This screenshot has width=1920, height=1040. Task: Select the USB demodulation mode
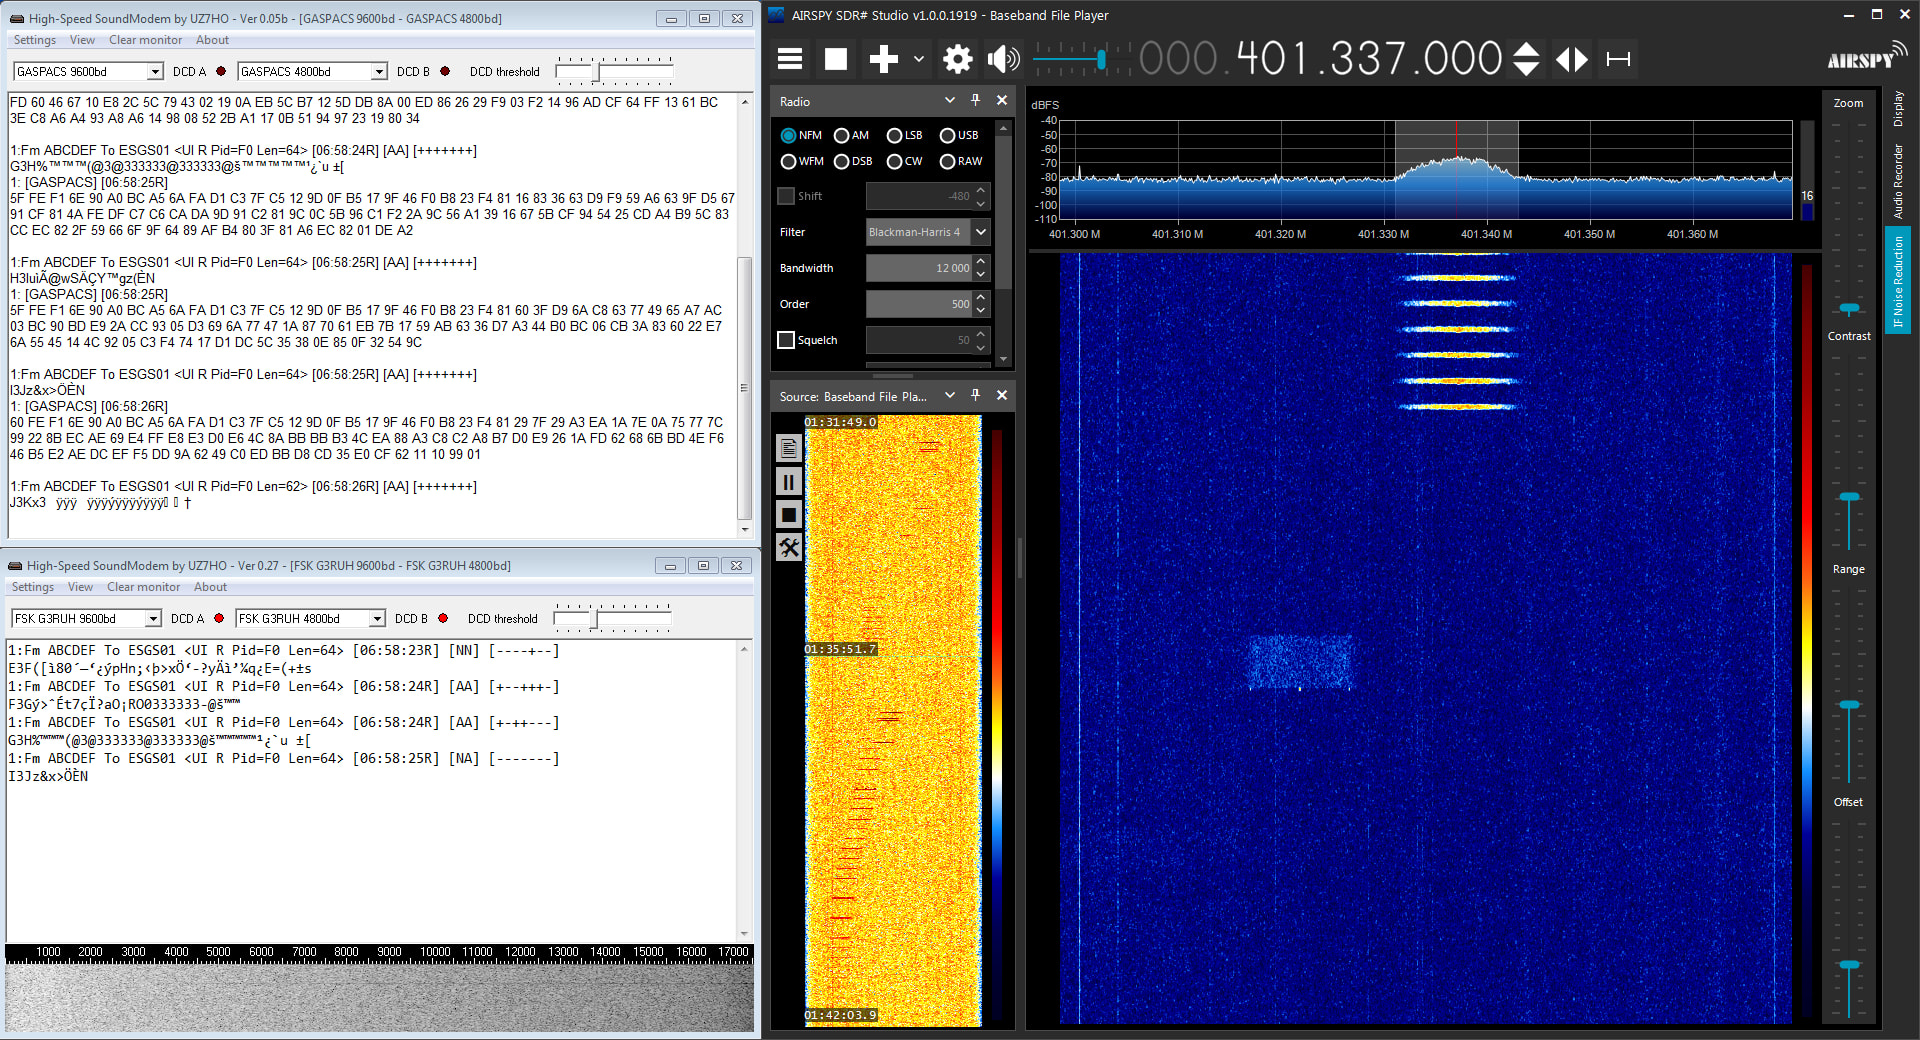947,136
